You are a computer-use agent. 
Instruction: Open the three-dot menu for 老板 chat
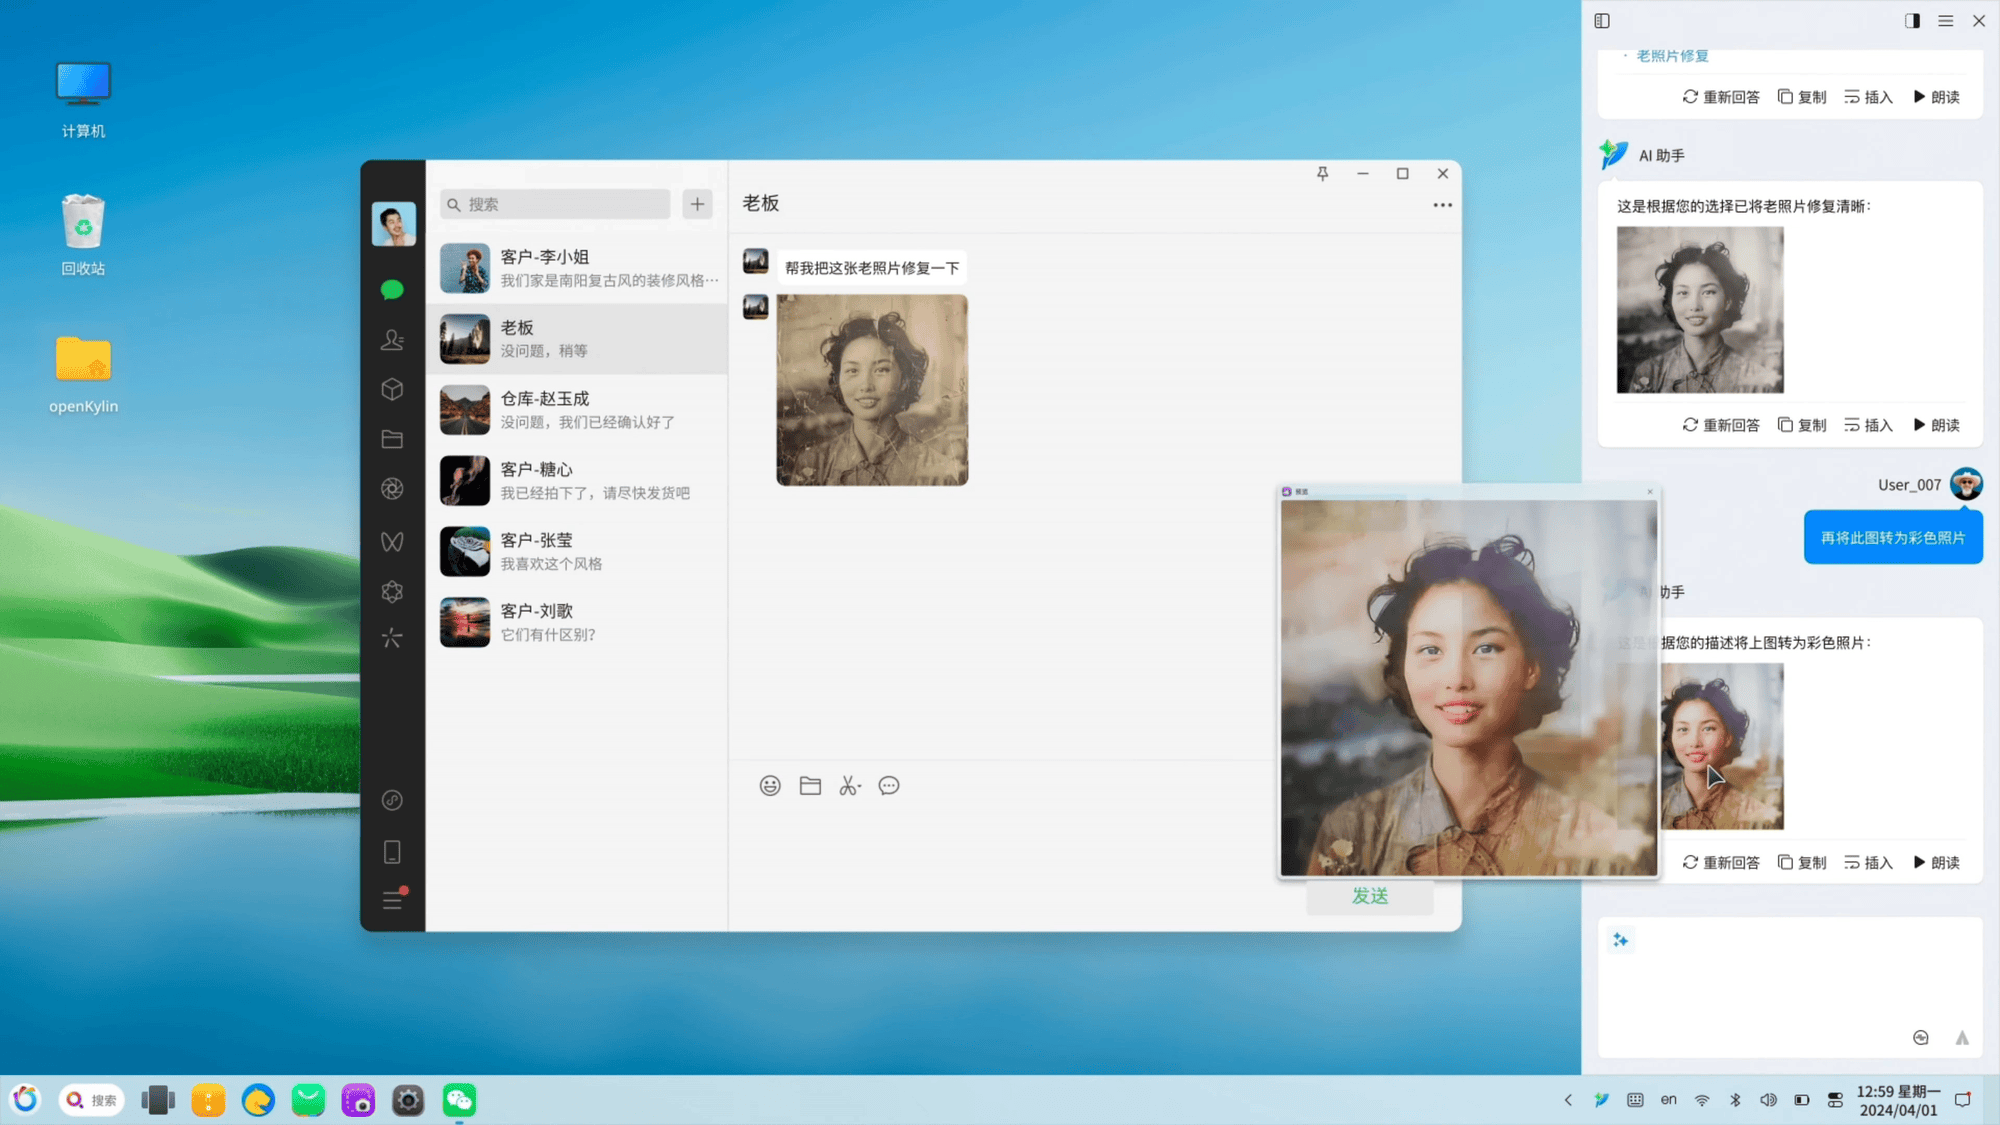point(1442,205)
